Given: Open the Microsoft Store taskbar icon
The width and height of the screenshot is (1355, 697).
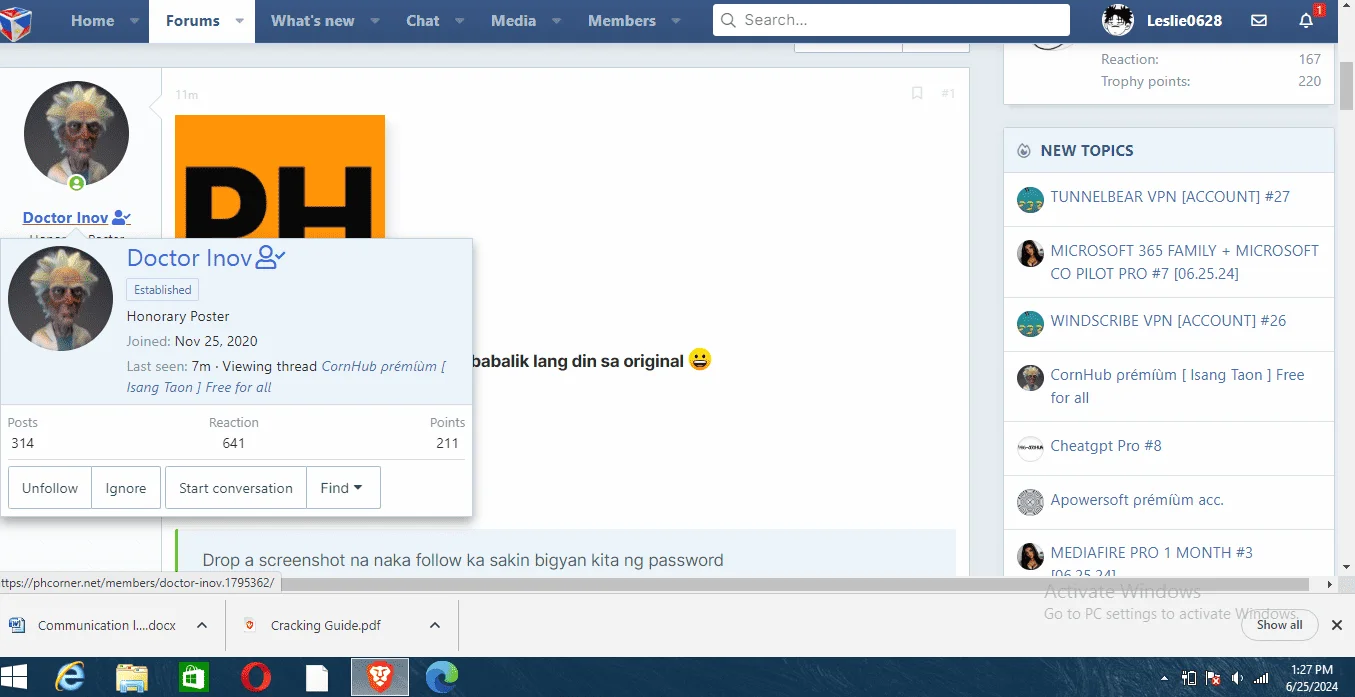Looking at the screenshot, I should (194, 678).
